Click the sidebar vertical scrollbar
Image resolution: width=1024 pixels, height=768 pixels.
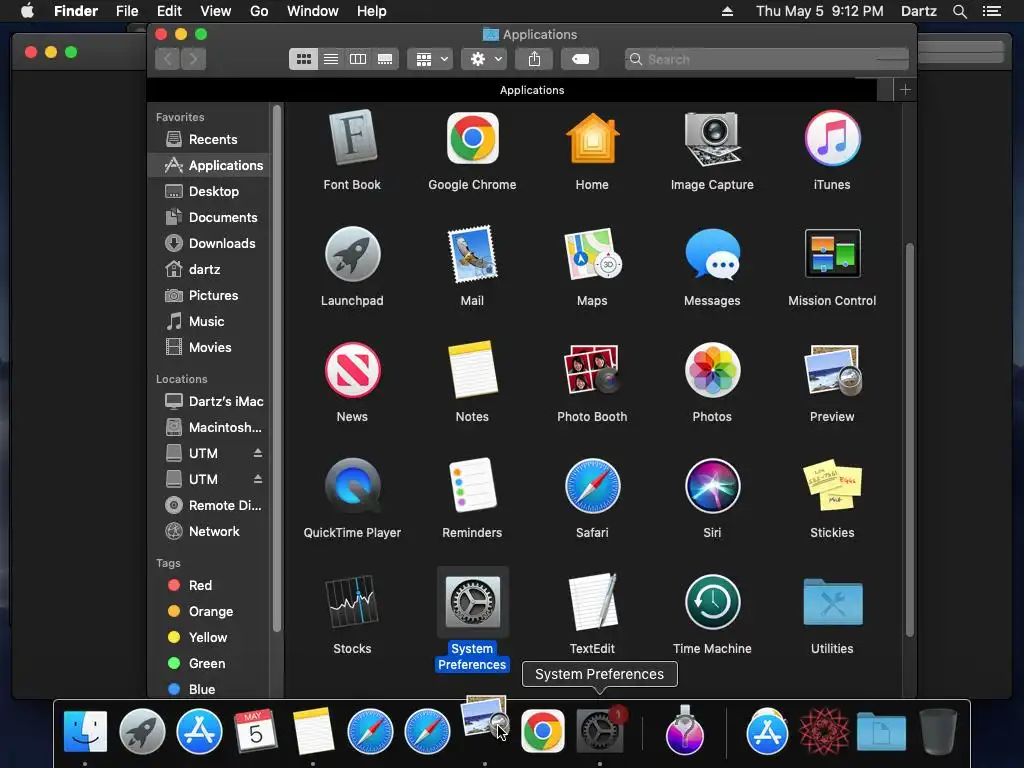(277, 369)
